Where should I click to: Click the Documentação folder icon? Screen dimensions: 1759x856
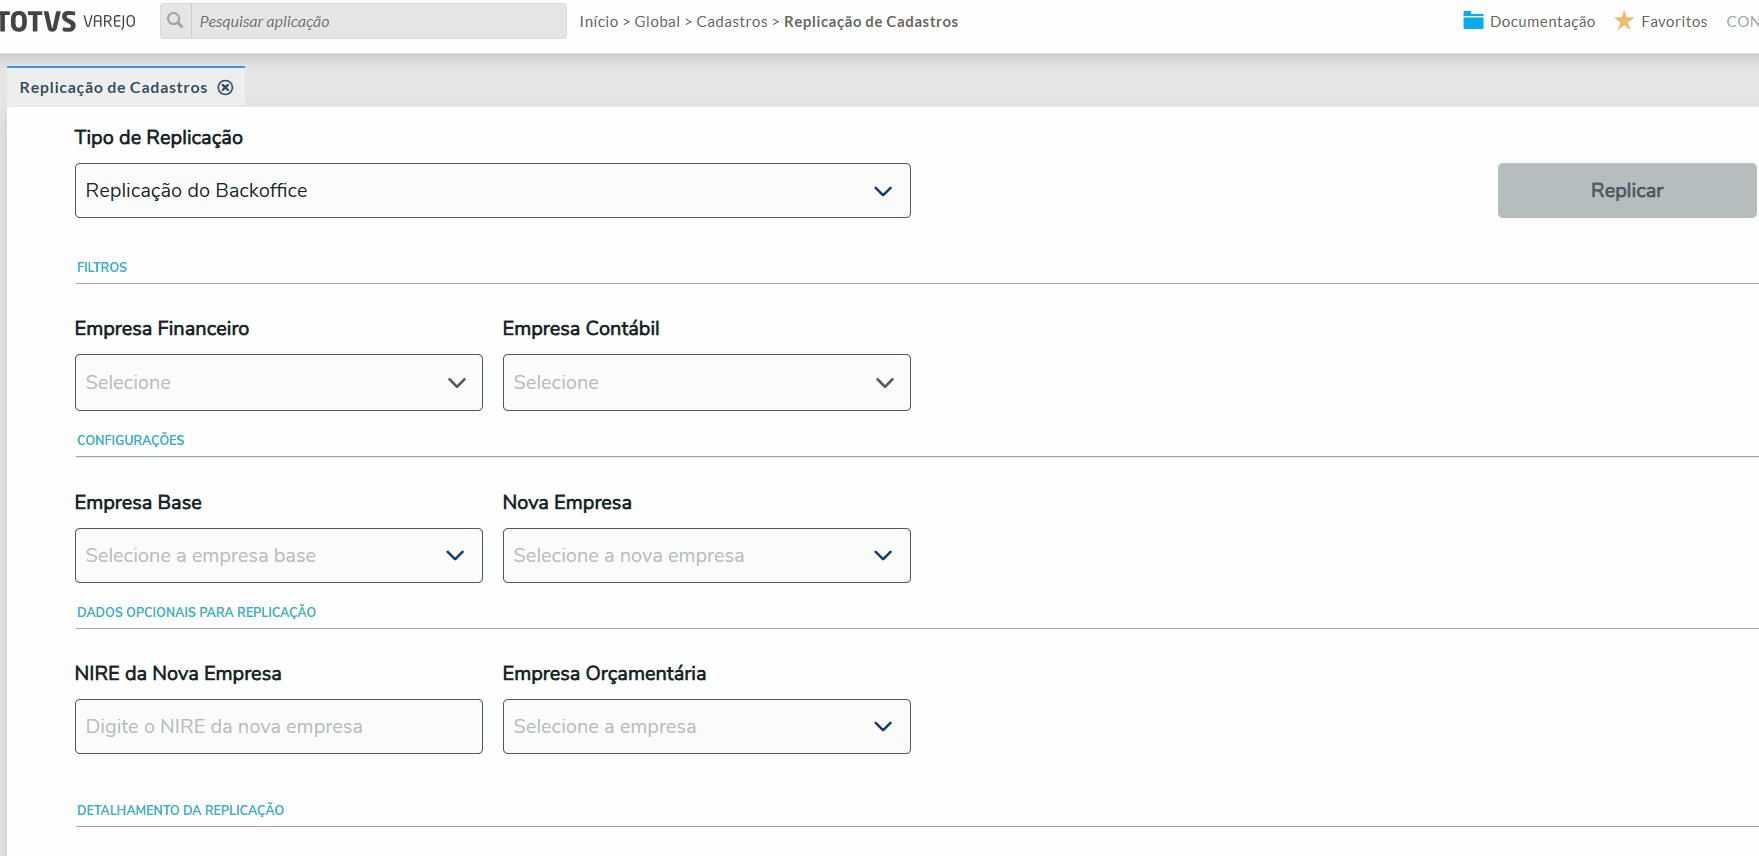point(1472,21)
